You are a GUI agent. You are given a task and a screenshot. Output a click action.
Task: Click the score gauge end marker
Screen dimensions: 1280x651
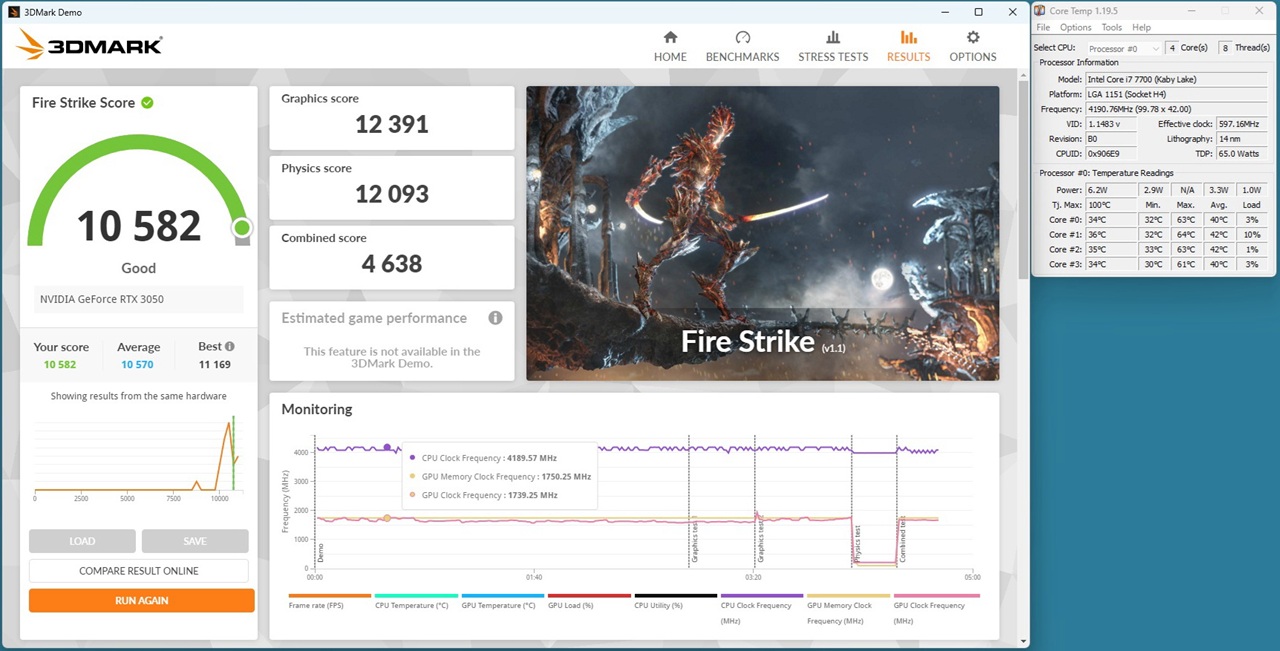tap(241, 229)
